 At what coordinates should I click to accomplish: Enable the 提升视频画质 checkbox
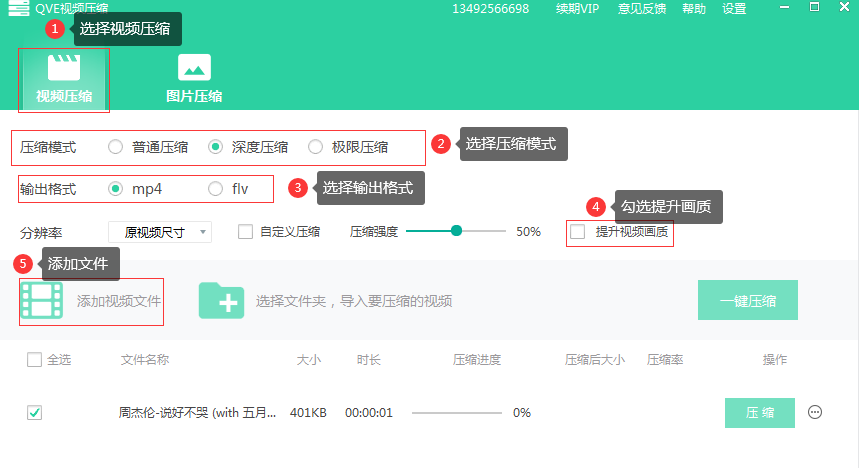pos(577,232)
